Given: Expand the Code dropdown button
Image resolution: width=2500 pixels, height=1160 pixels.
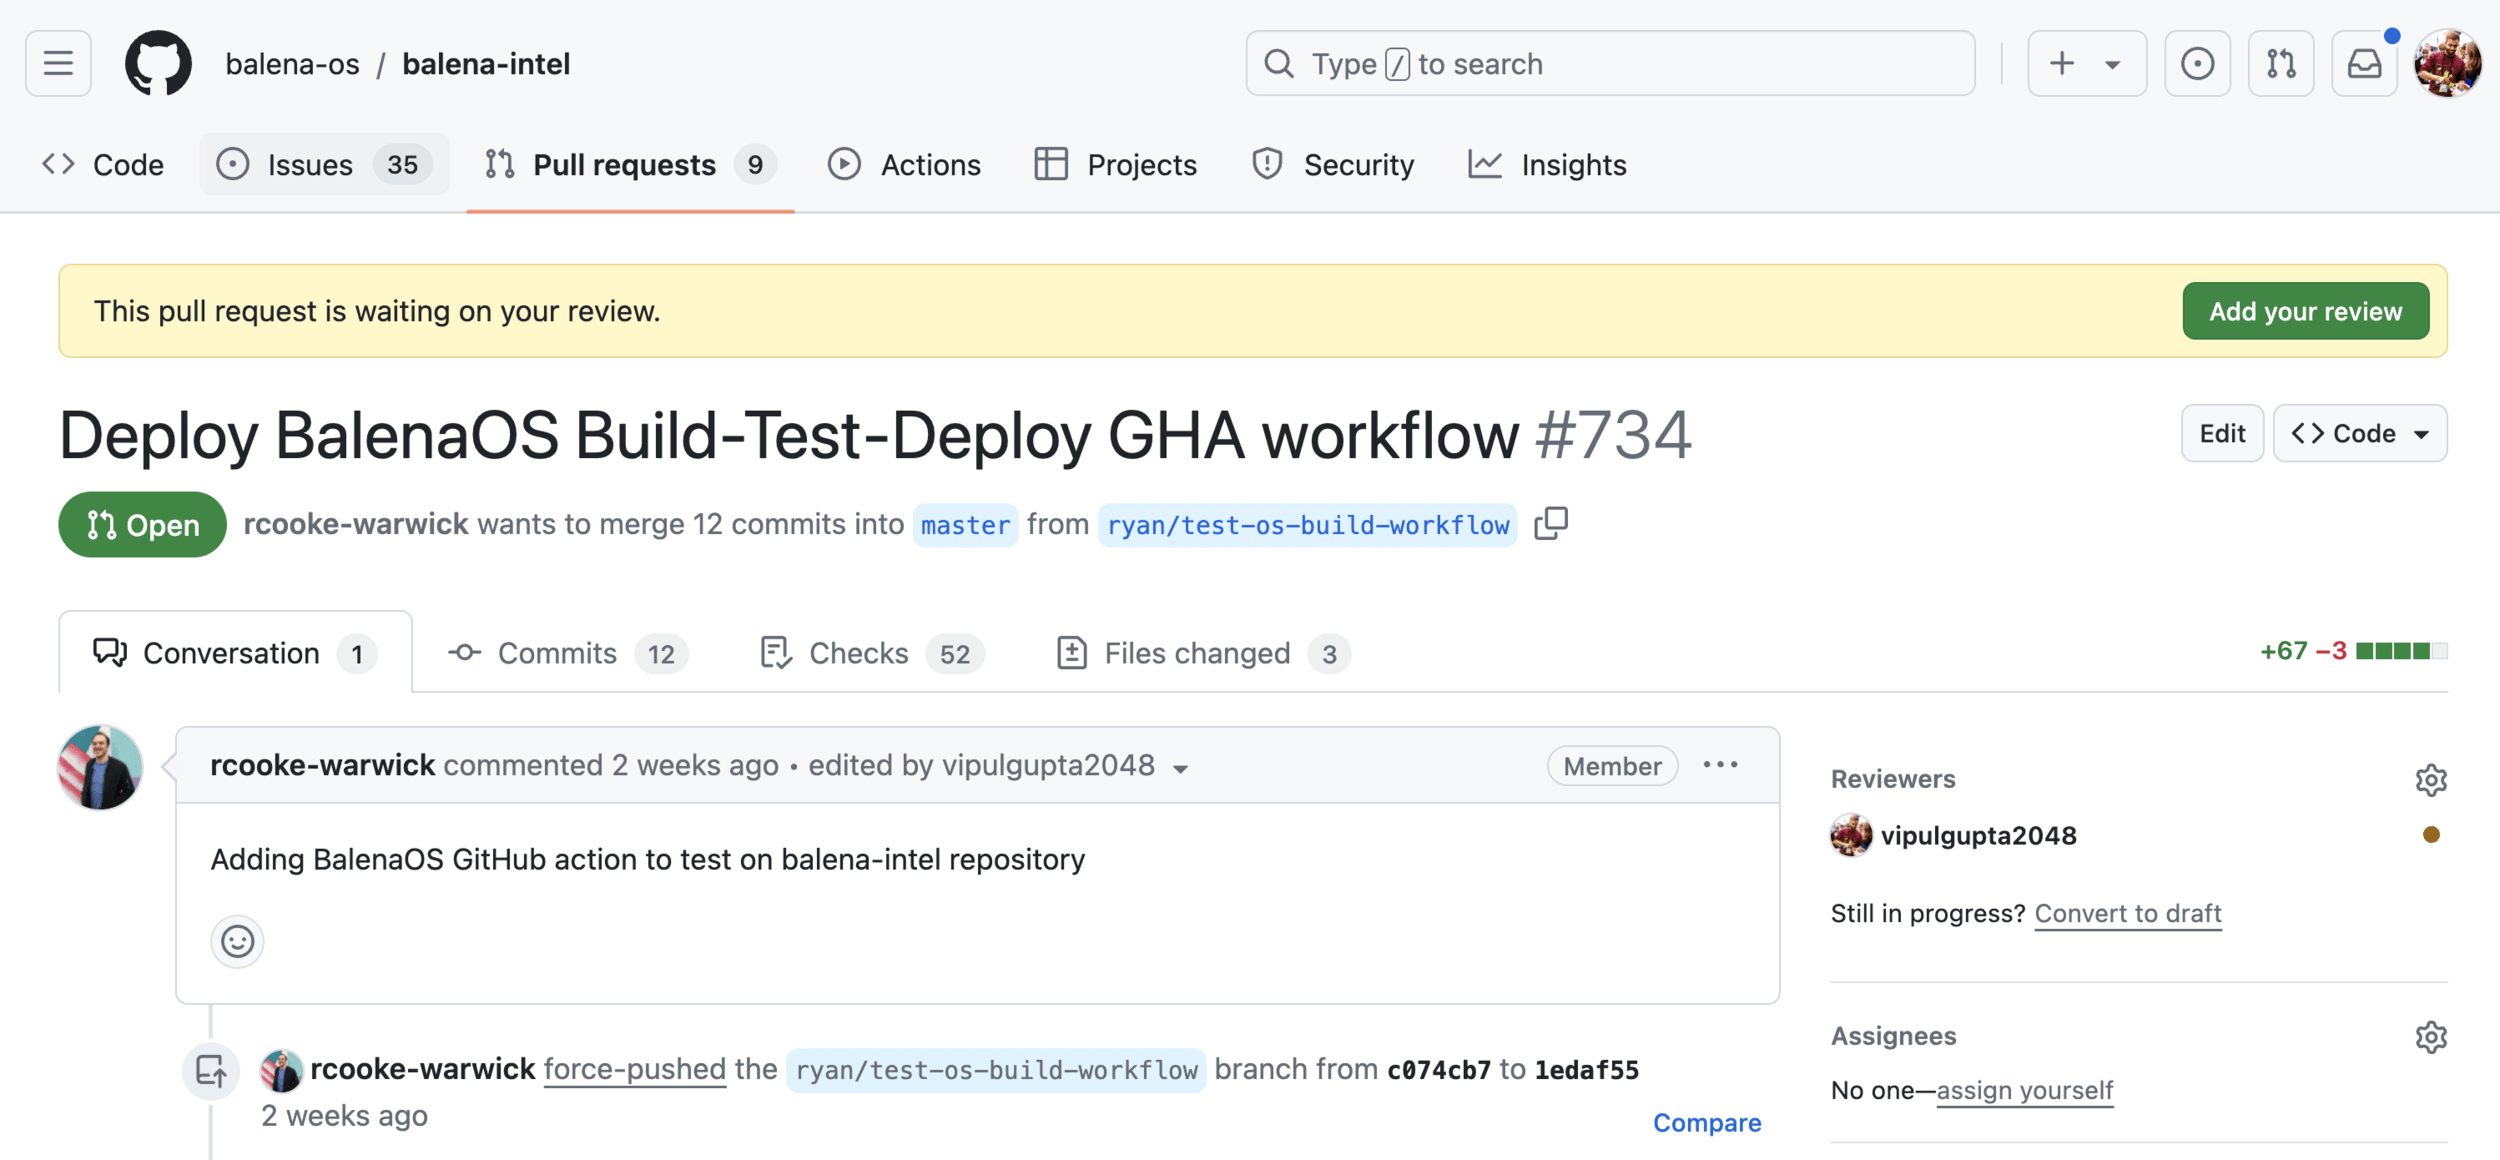Looking at the screenshot, I should tap(2360, 433).
